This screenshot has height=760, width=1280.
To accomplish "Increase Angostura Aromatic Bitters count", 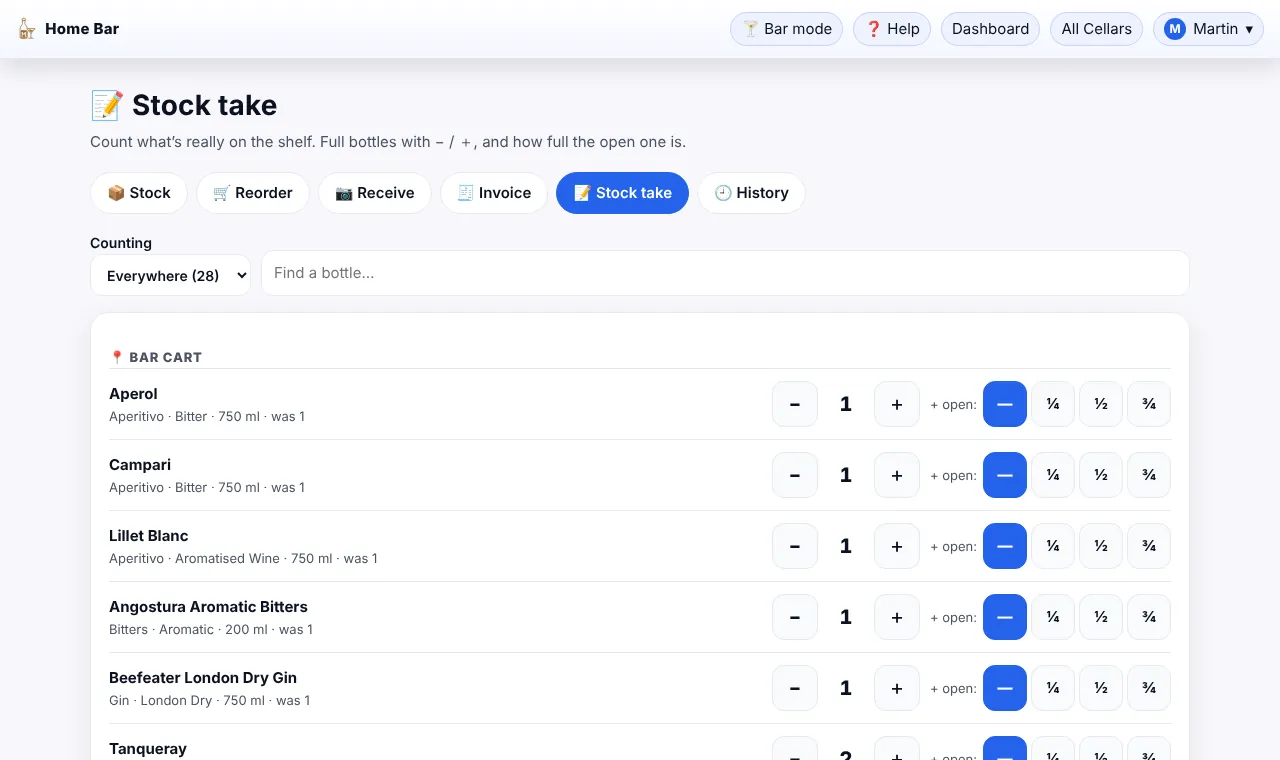I will pyautogui.click(x=897, y=617).
